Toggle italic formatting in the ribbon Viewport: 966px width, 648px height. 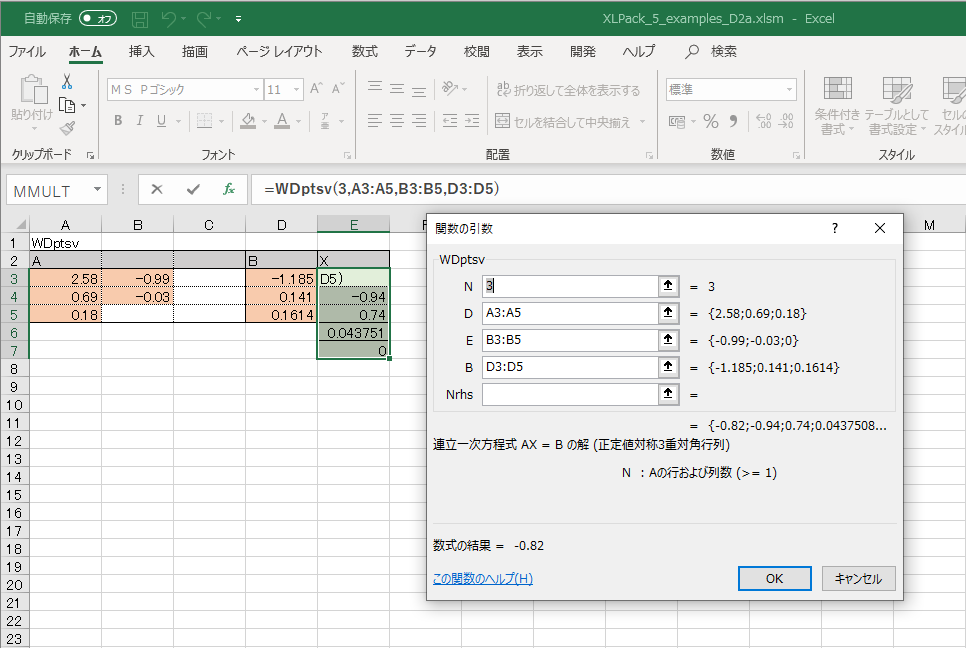(140, 121)
